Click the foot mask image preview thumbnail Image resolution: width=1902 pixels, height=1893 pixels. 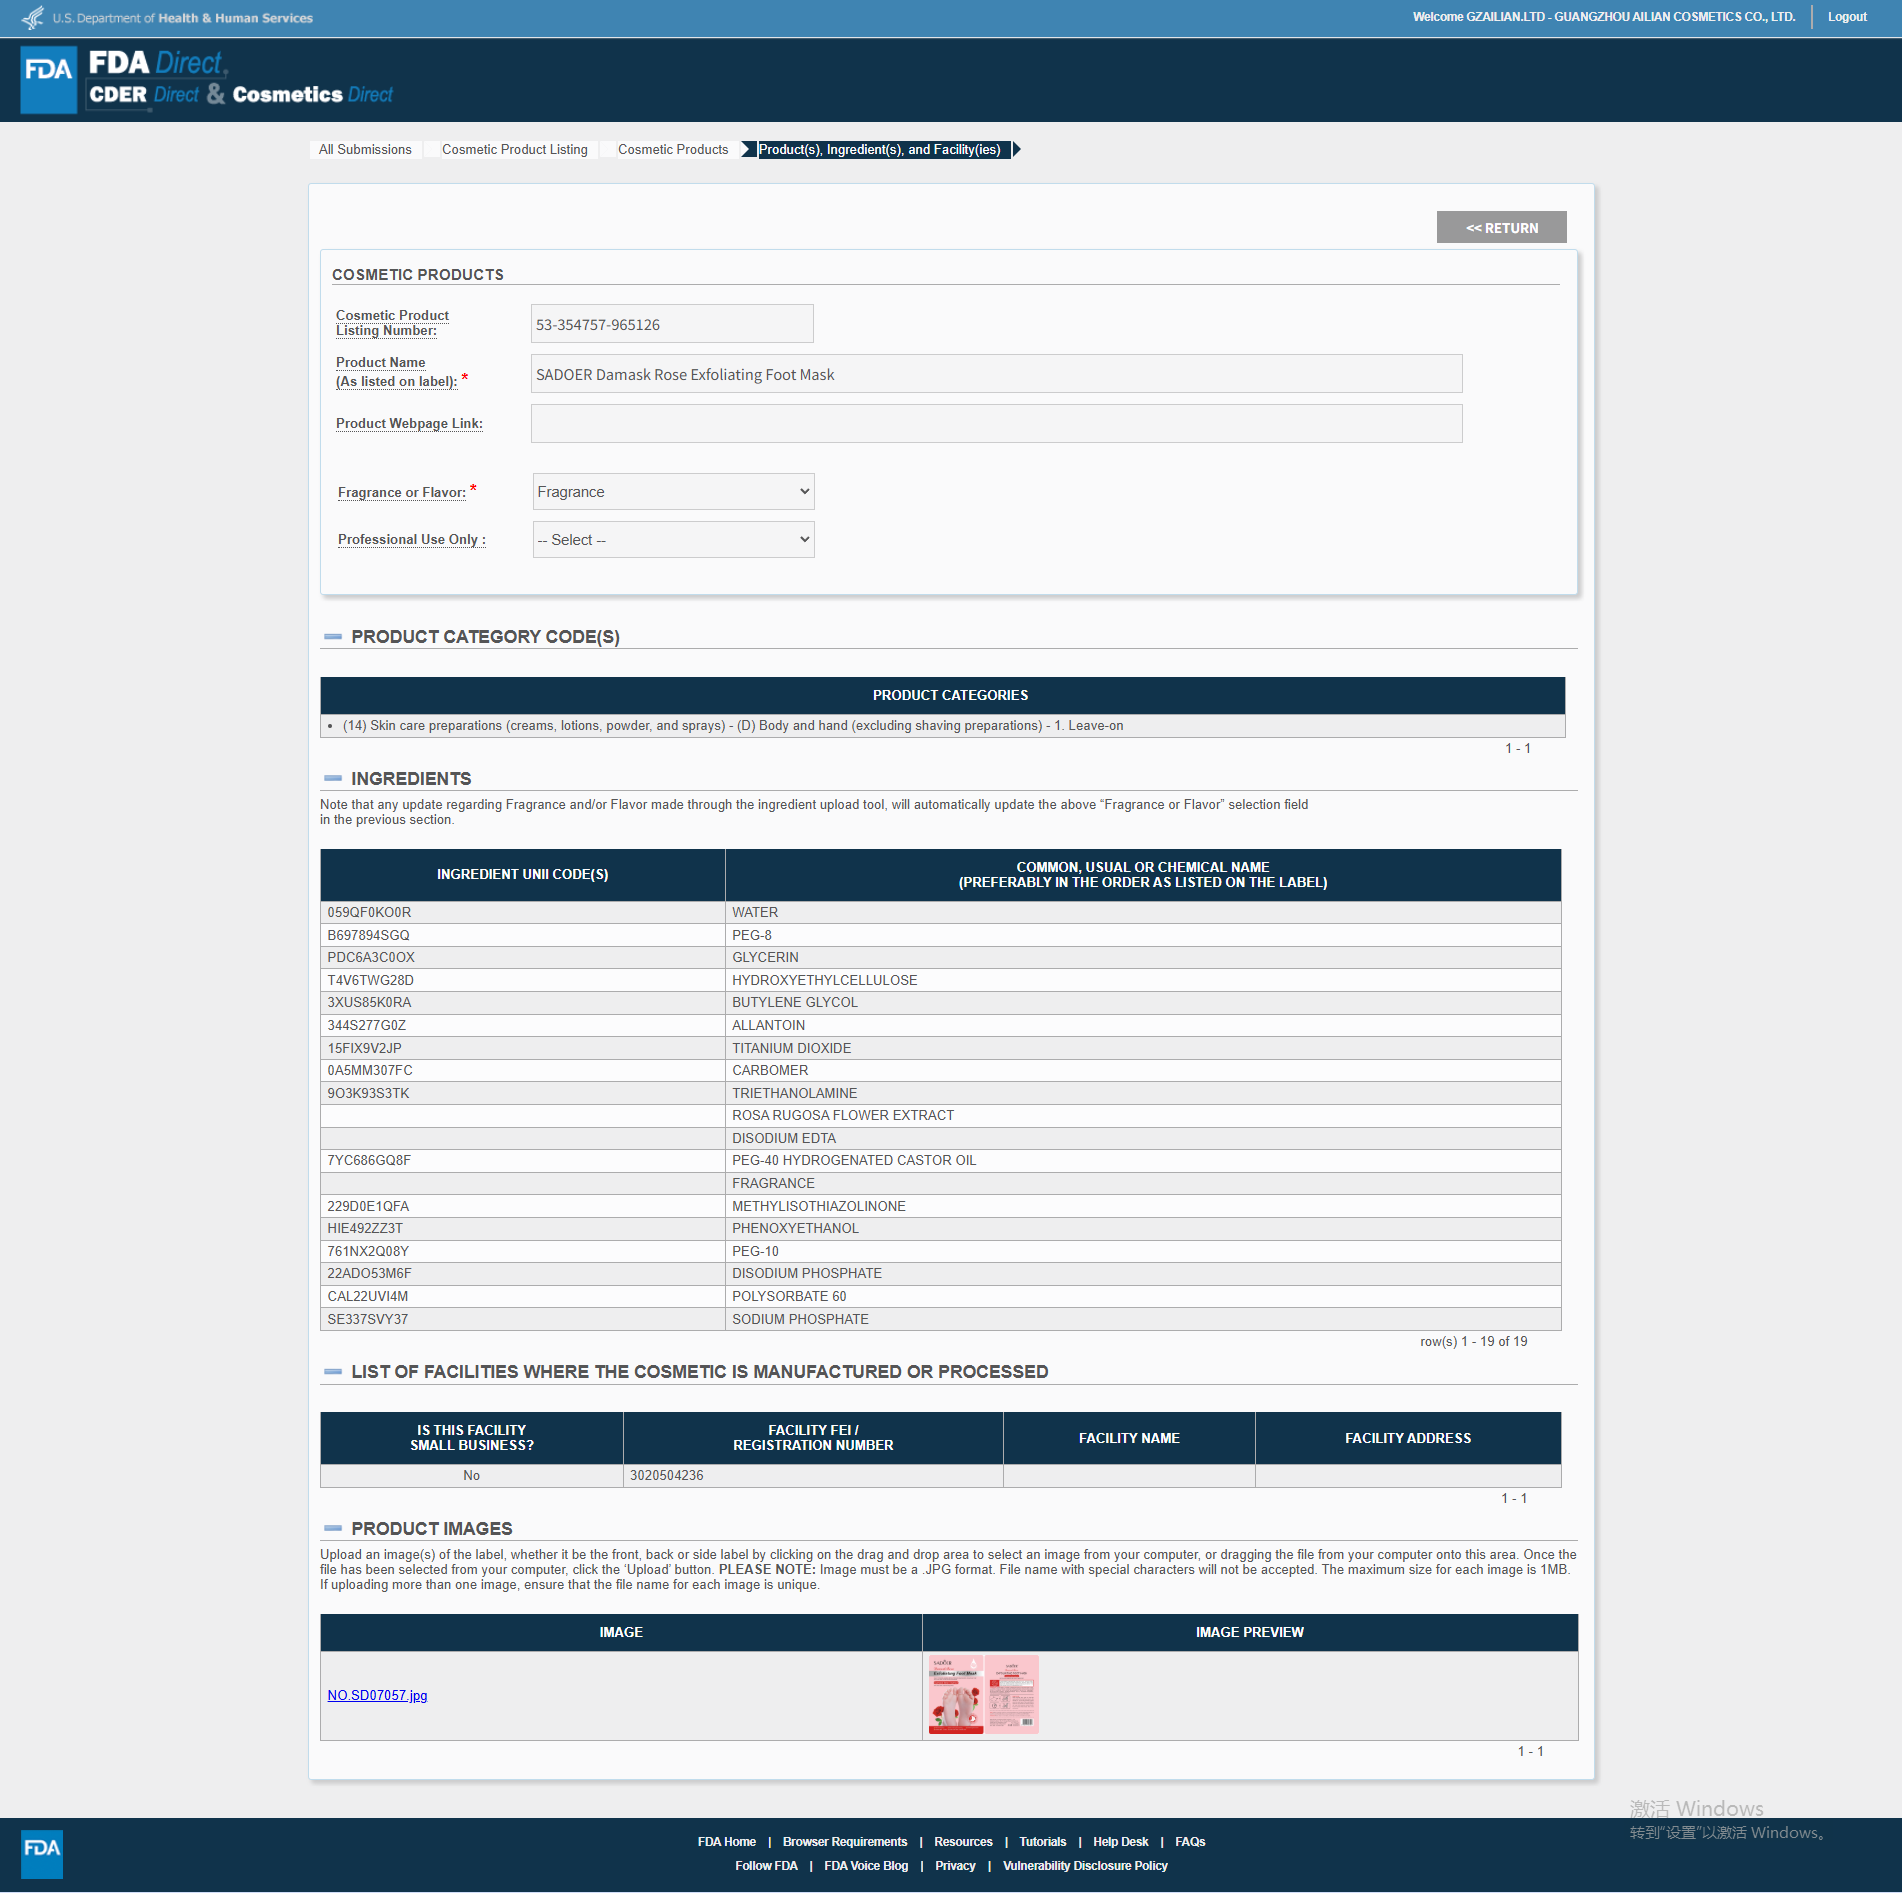coord(983,1694)
